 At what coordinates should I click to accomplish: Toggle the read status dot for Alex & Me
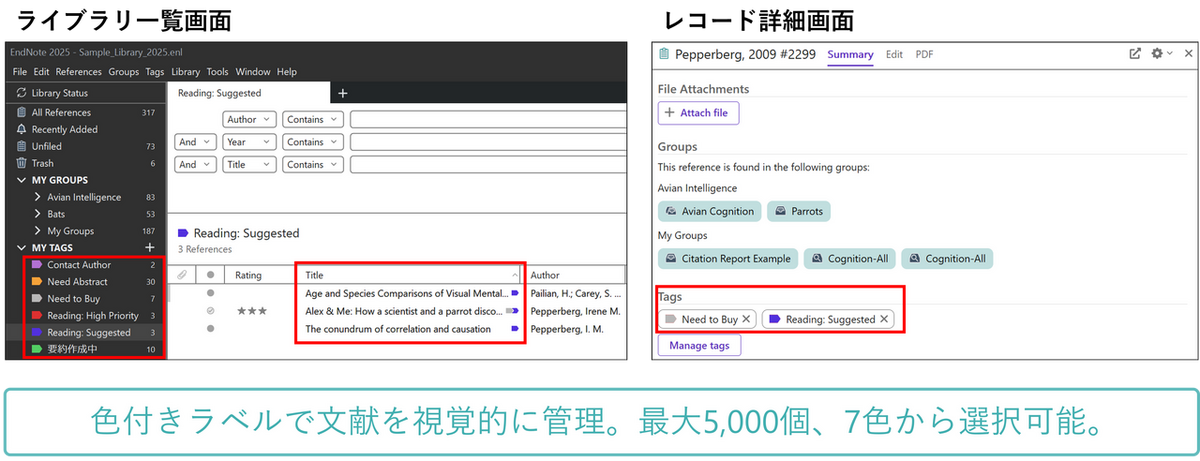[x=210, y=311]
